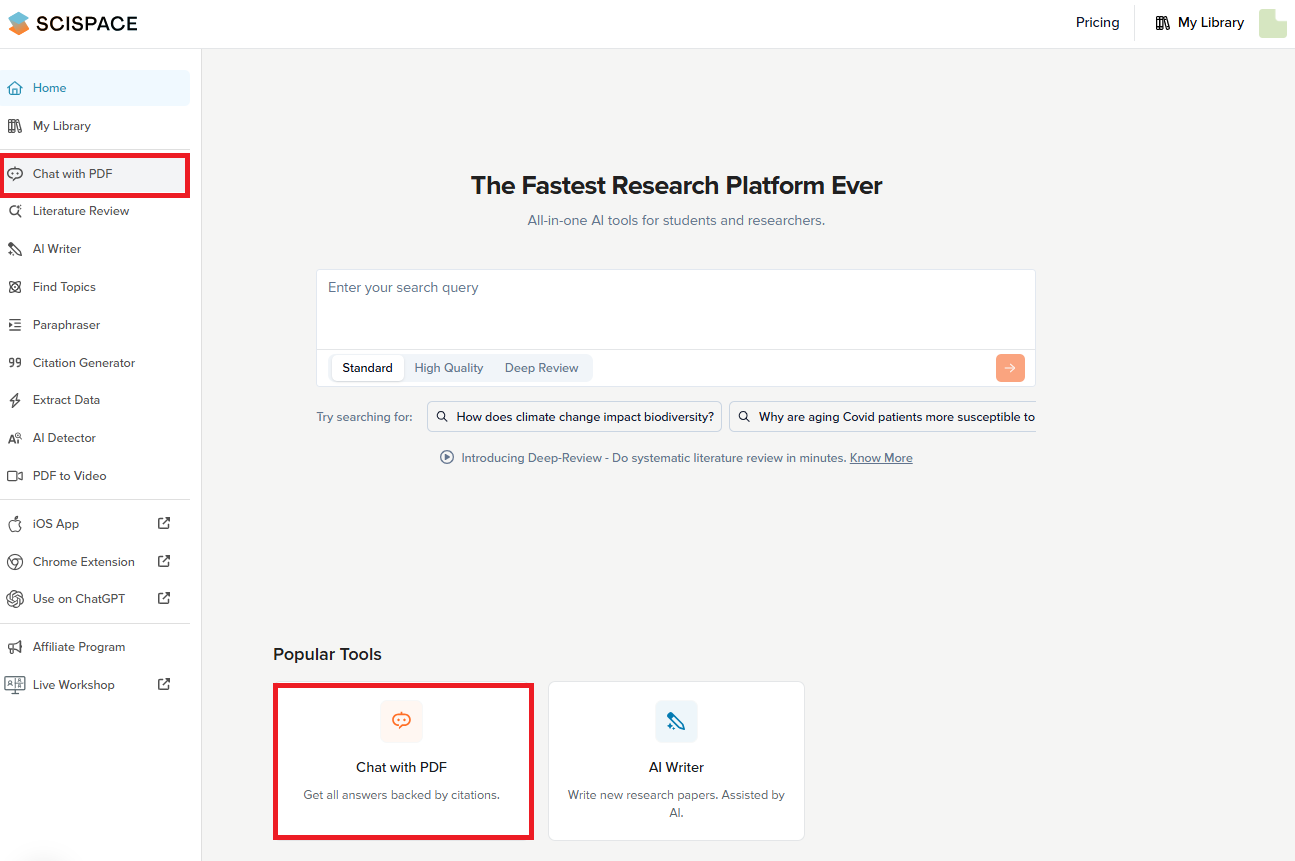The width and height of the screenshot is (1295, 861).
Task: Select the AI Writer pen icon in sidebar
Action: tap(15, 249)
